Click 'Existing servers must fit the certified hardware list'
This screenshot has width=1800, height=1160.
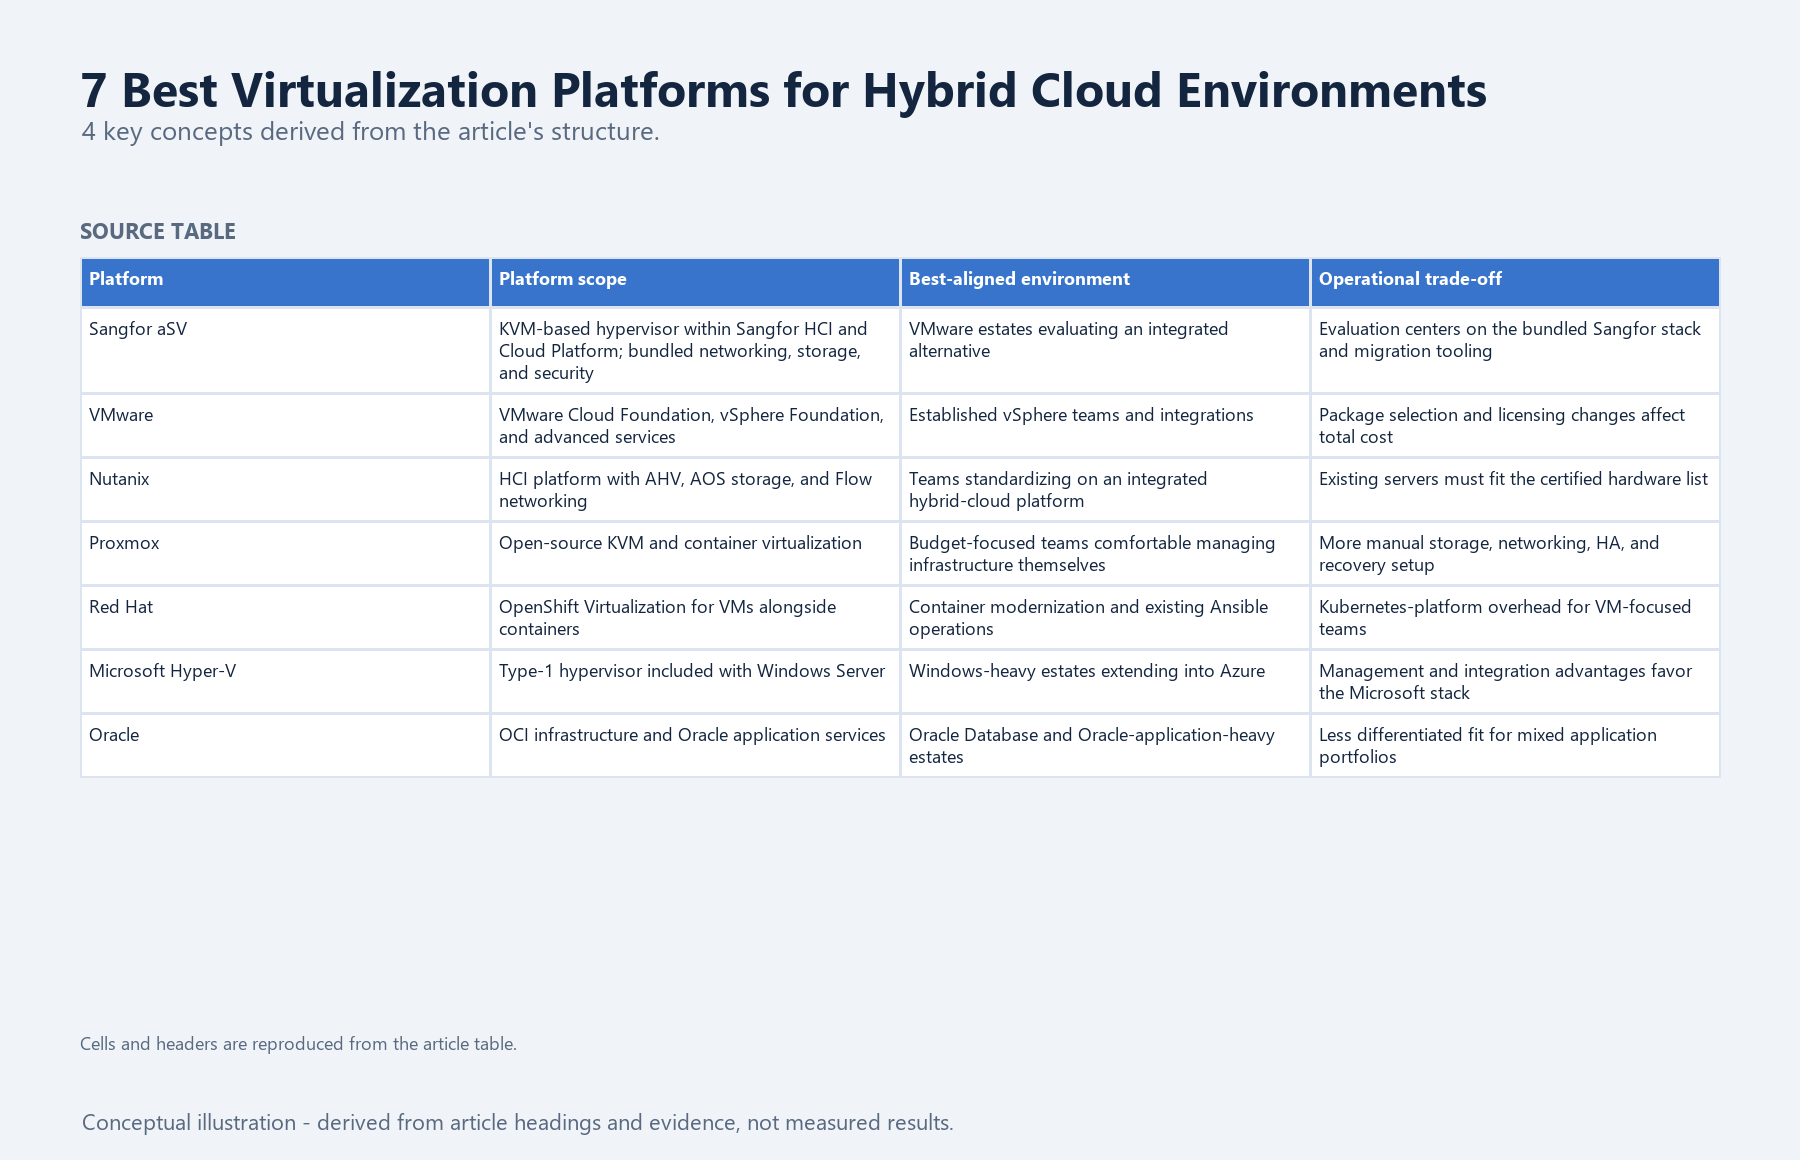1515,489
